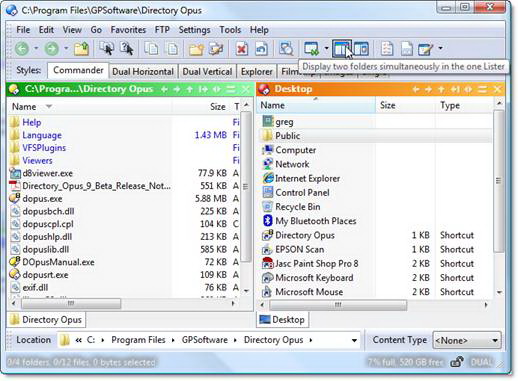
Task: Open dropdown arrow beside notepad icon
Action: coord(440,49)
